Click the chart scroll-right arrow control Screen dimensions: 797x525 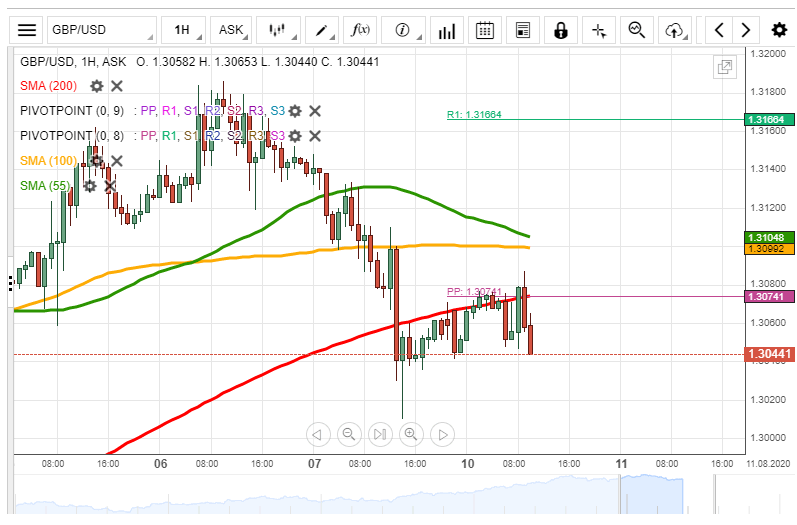pos(442,435)
